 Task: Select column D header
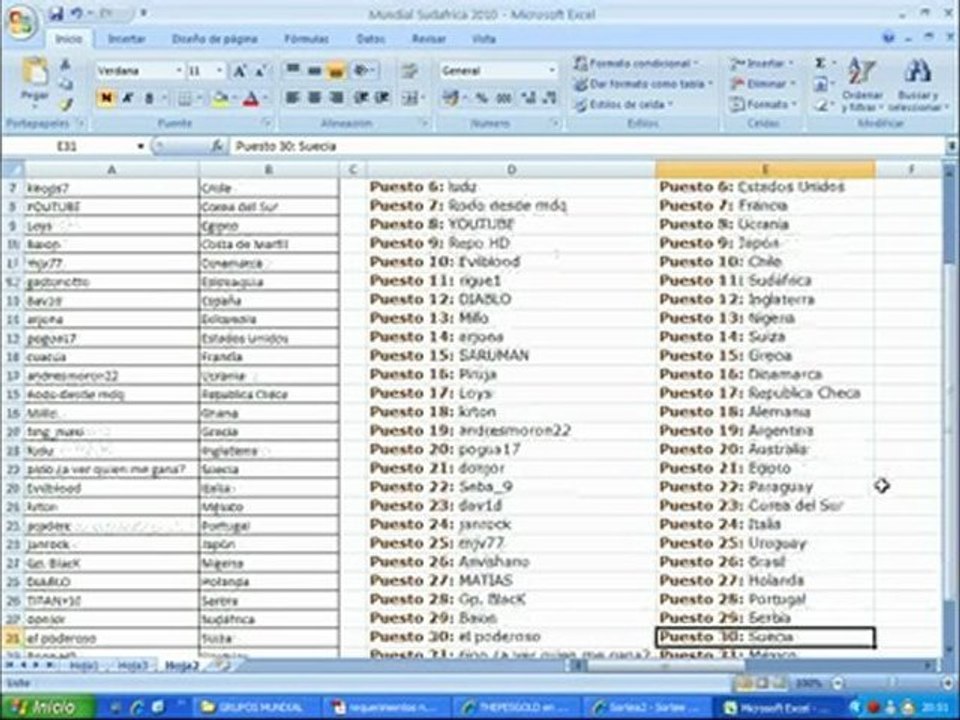511,170
